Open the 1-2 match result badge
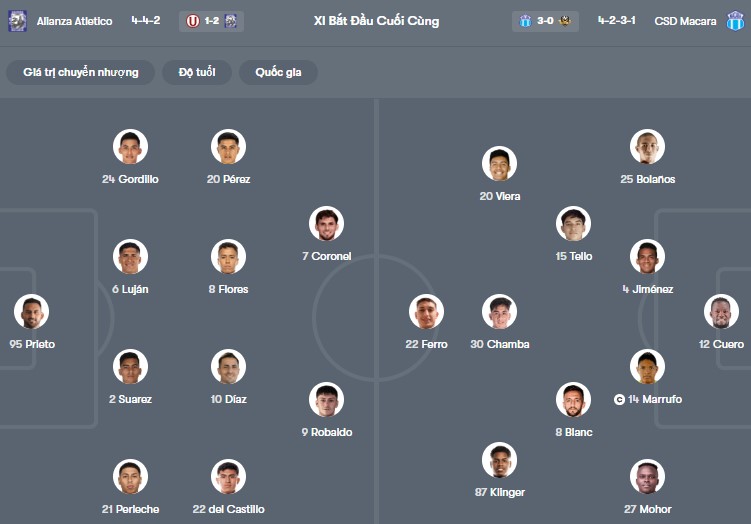The width and height of the screenshot is (751, 524). point(212,21)
